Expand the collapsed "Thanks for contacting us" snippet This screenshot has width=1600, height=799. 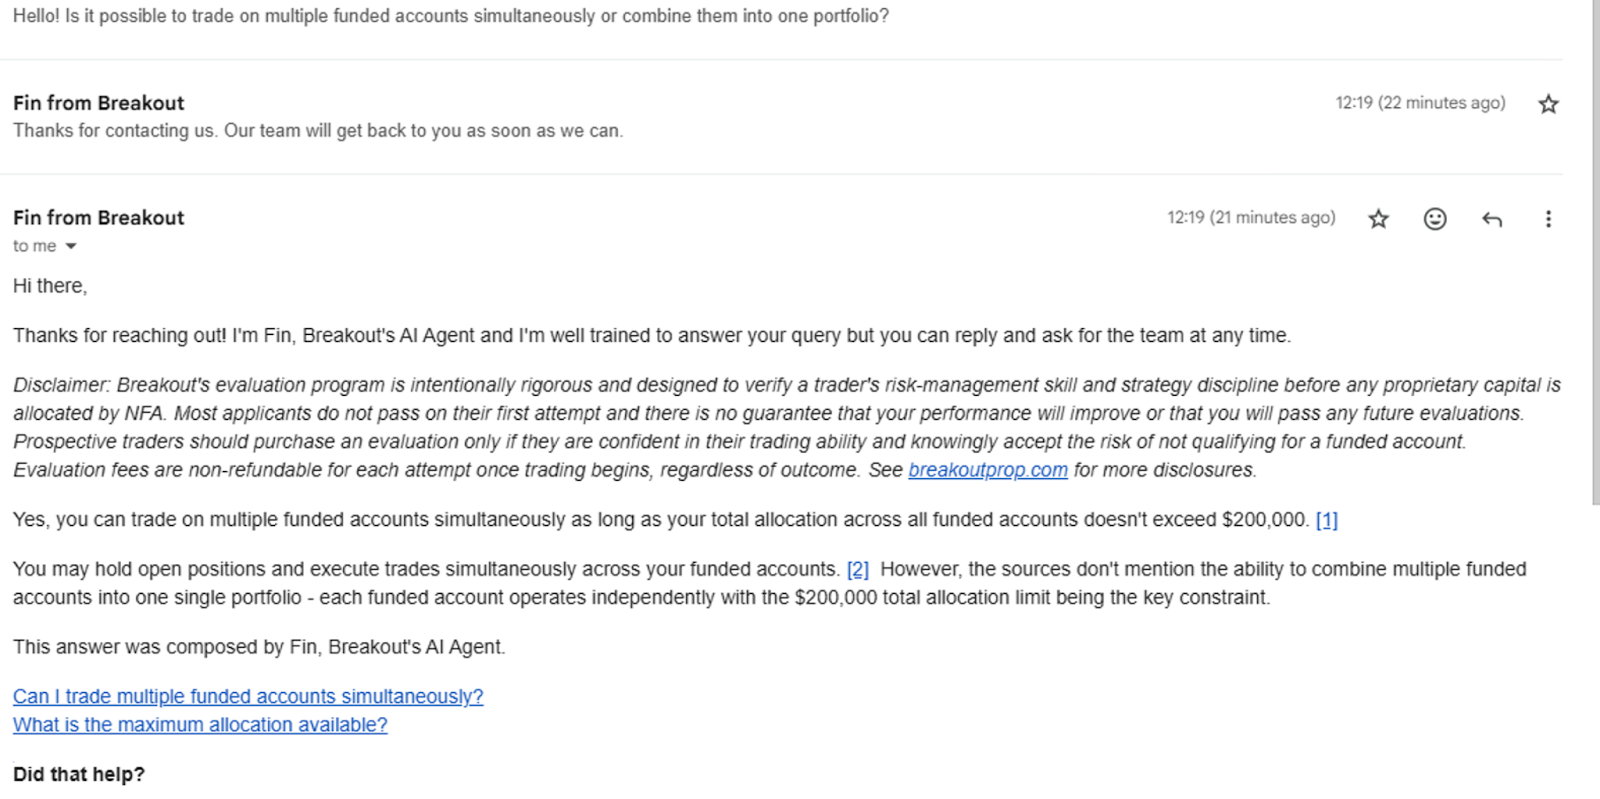[x=318, y=131]
